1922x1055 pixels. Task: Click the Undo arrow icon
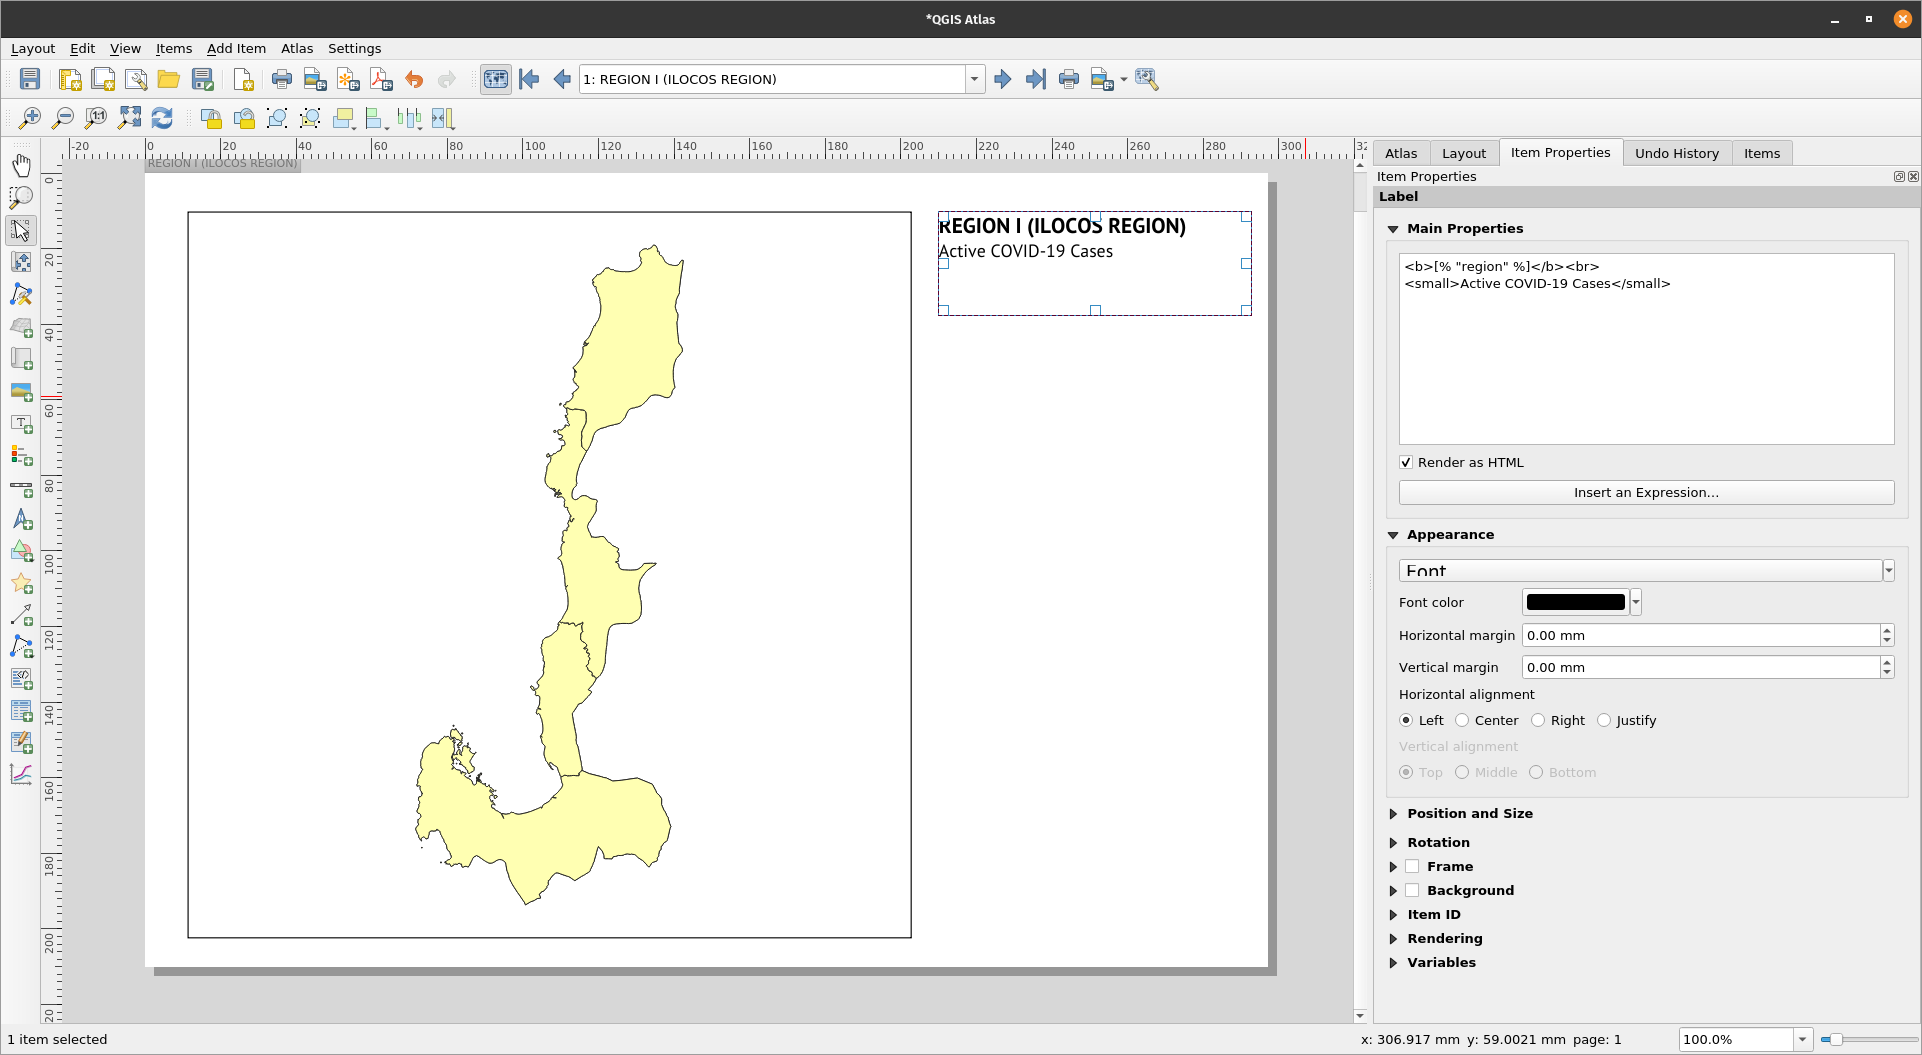point(414,79)
